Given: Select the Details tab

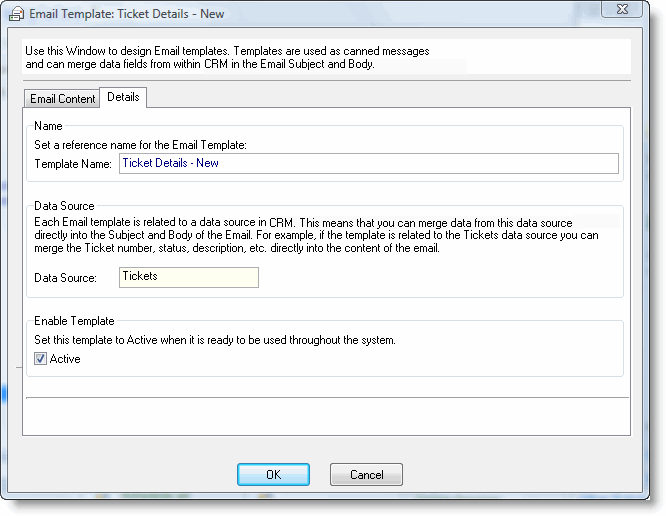Looking at the screenshot, I should (x=123, y=97).
